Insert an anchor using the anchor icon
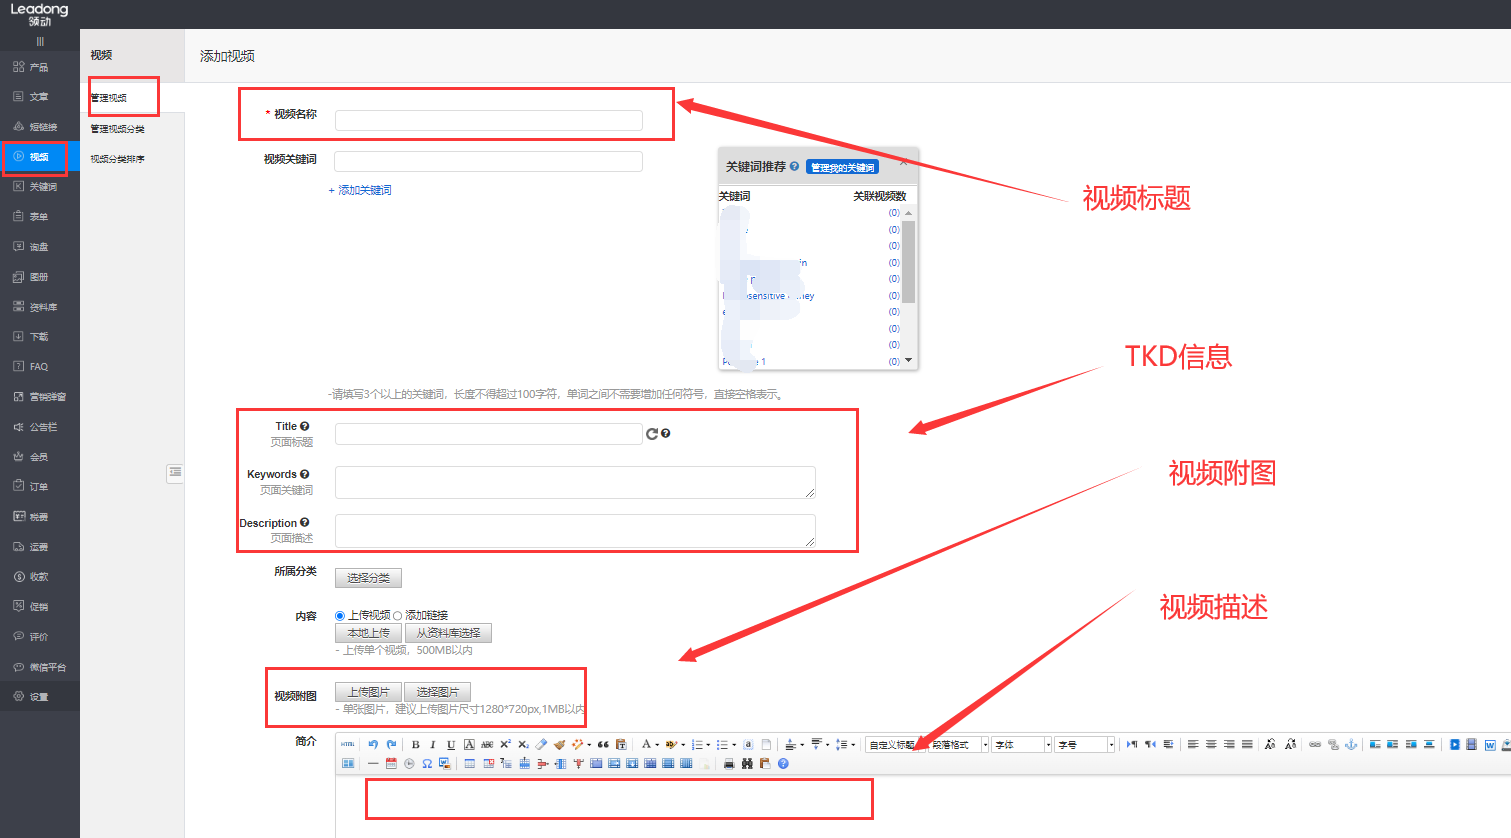Image resolution: width=1511 pixels, height=838 pixels. pos(1350,745)
